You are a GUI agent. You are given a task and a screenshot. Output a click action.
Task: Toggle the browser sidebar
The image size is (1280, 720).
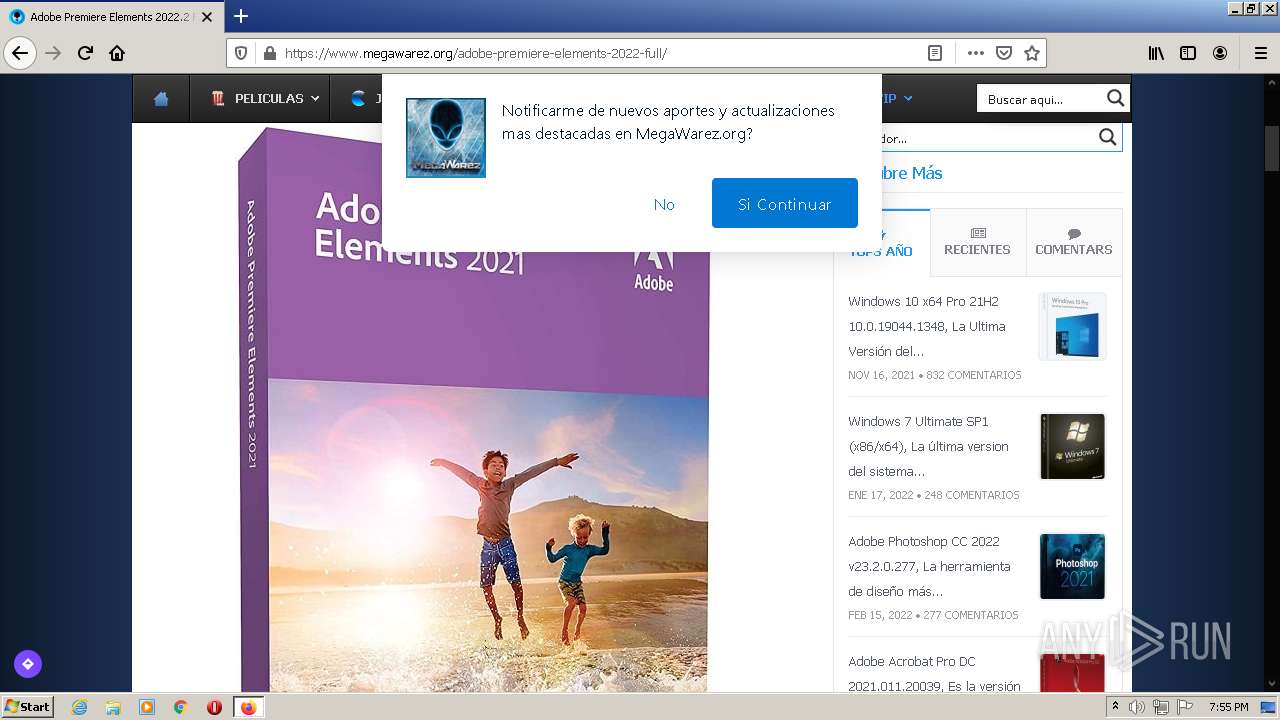tap(1188, 53)
